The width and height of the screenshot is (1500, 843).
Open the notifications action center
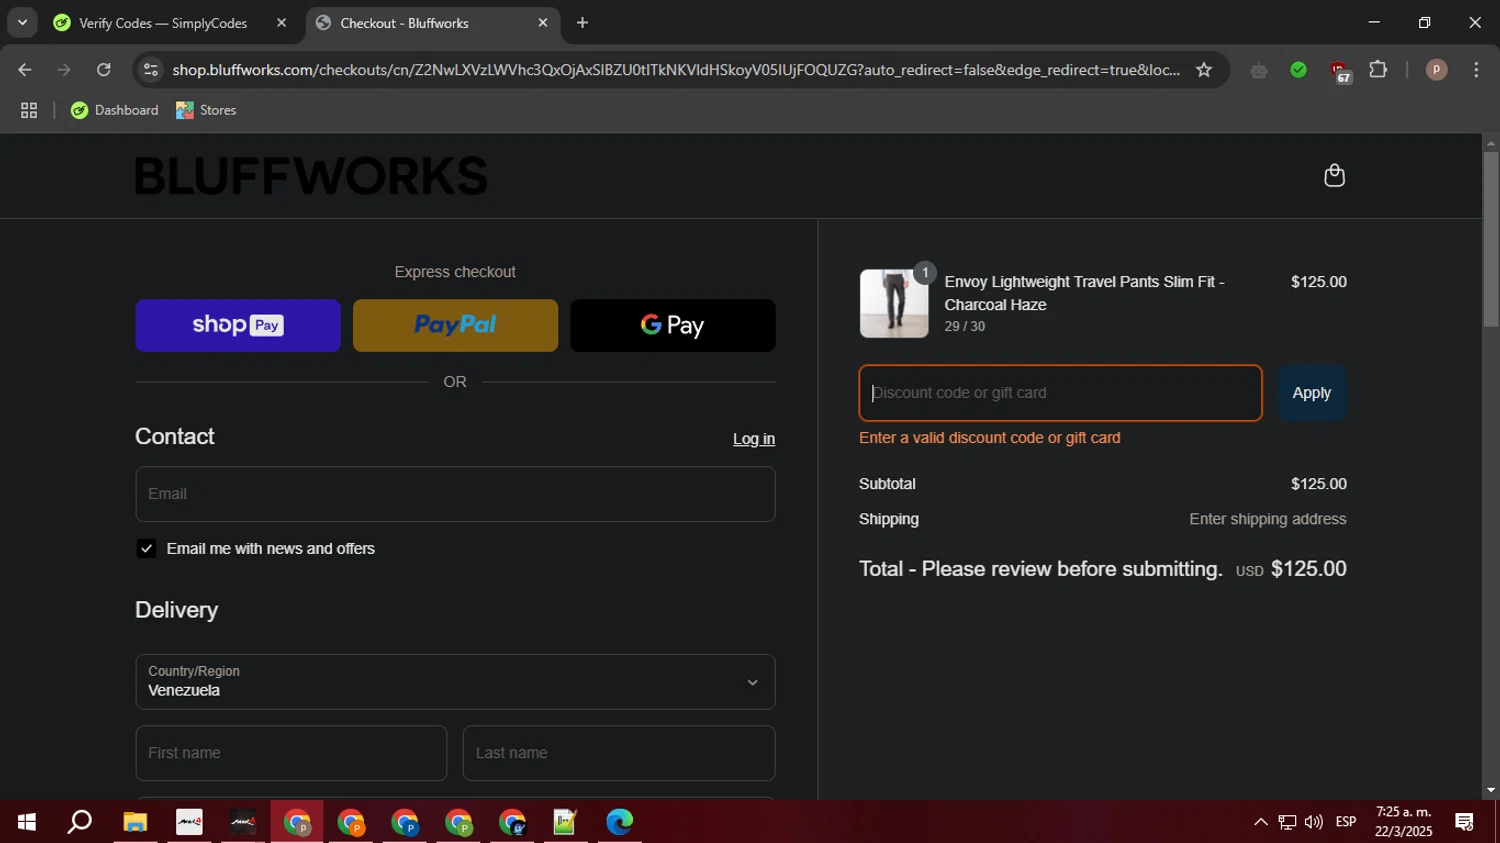click(1465, 822)
